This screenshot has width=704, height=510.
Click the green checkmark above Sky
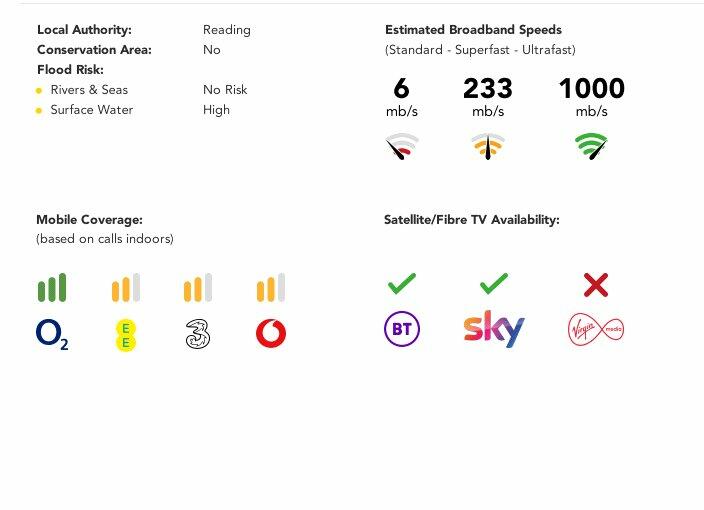click(x=494, y=285)
